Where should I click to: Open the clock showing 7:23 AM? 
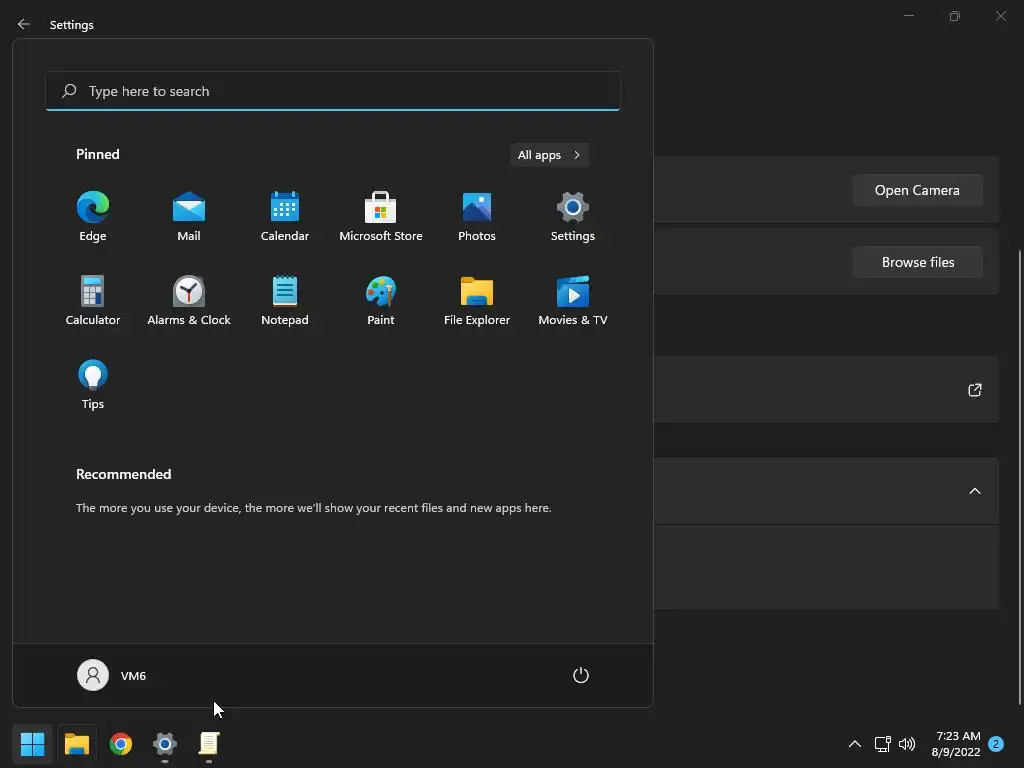[x=956, y=744]
